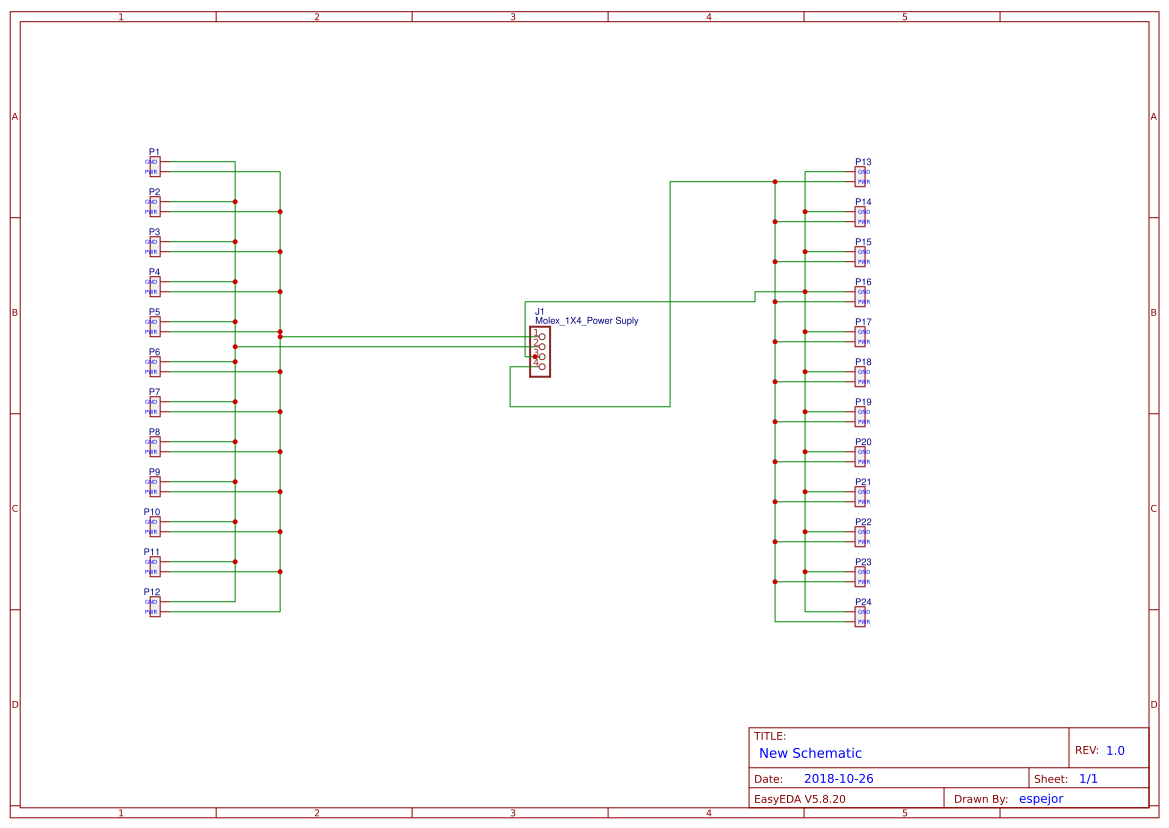Select the P16 connector symbol

click(x=861, y=295)
